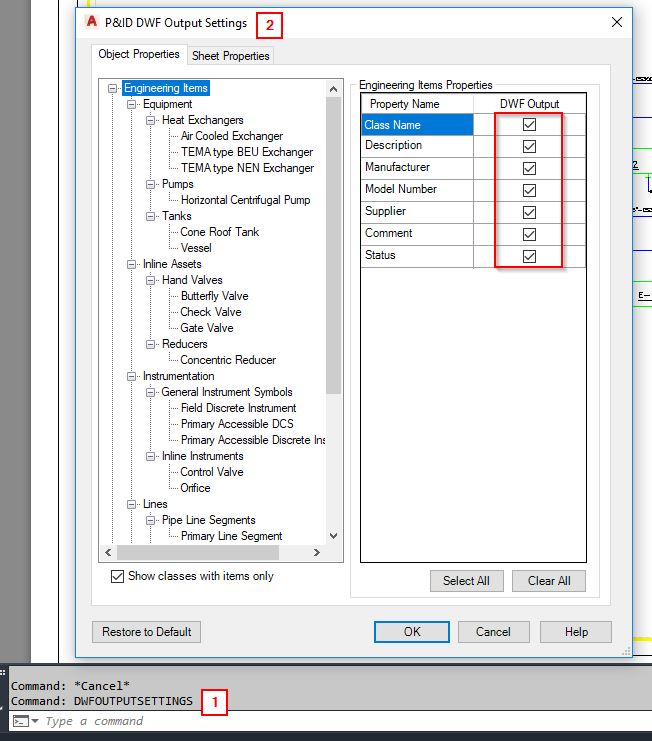
Task: Select Control Valve item
Action: click(x=212, y=472)
